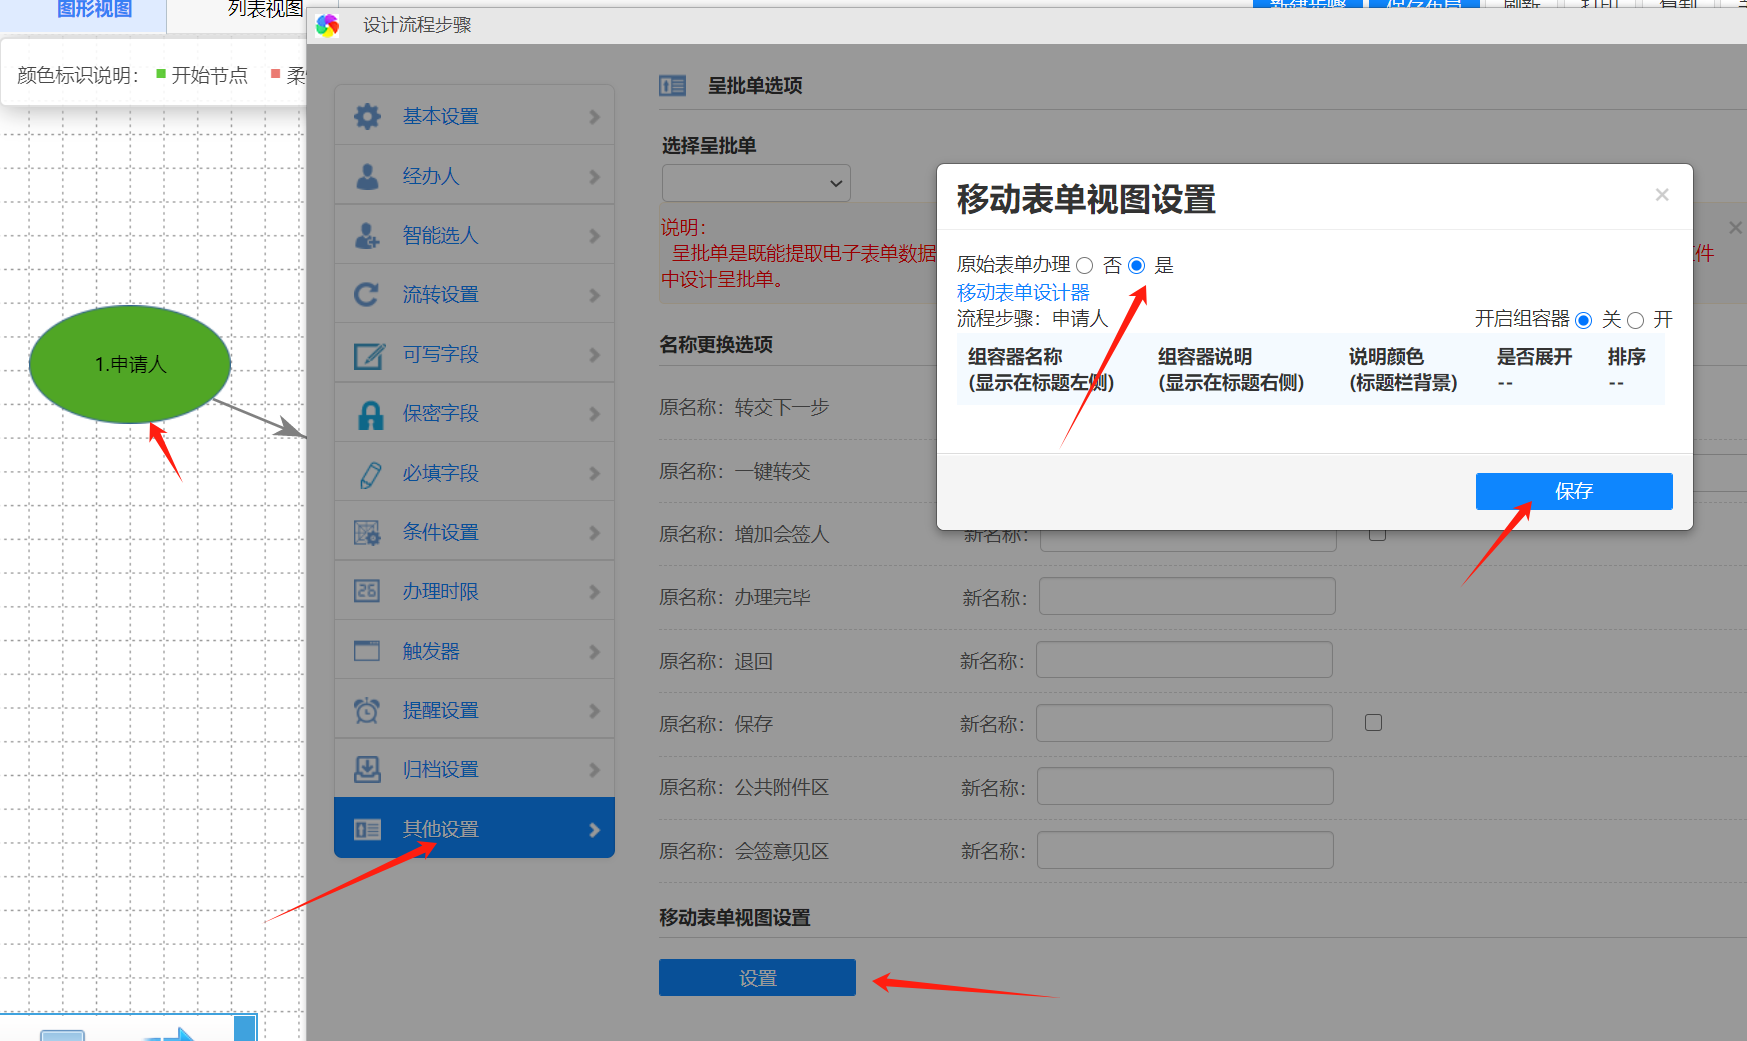The image size is (1747, 1041).
Task: Click the alarm clock icon beside 提醒设置
Action: [367, 710]
